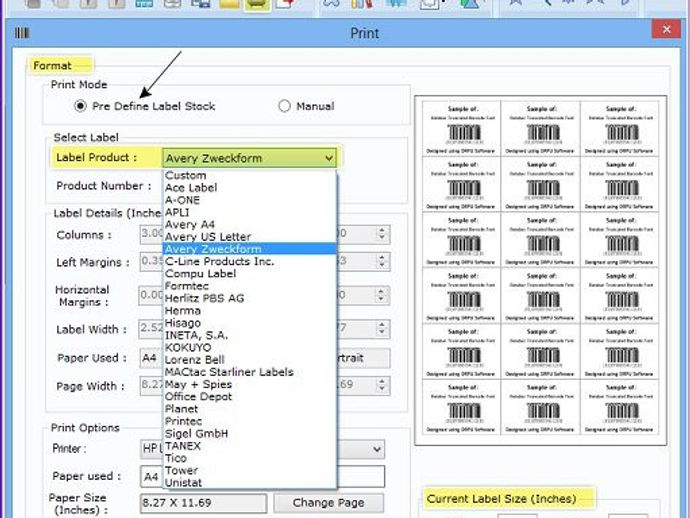Click down arrow of spinner on Label Width row
The height and width of the screenshot is (518, 690).
[x=382, y=332]
